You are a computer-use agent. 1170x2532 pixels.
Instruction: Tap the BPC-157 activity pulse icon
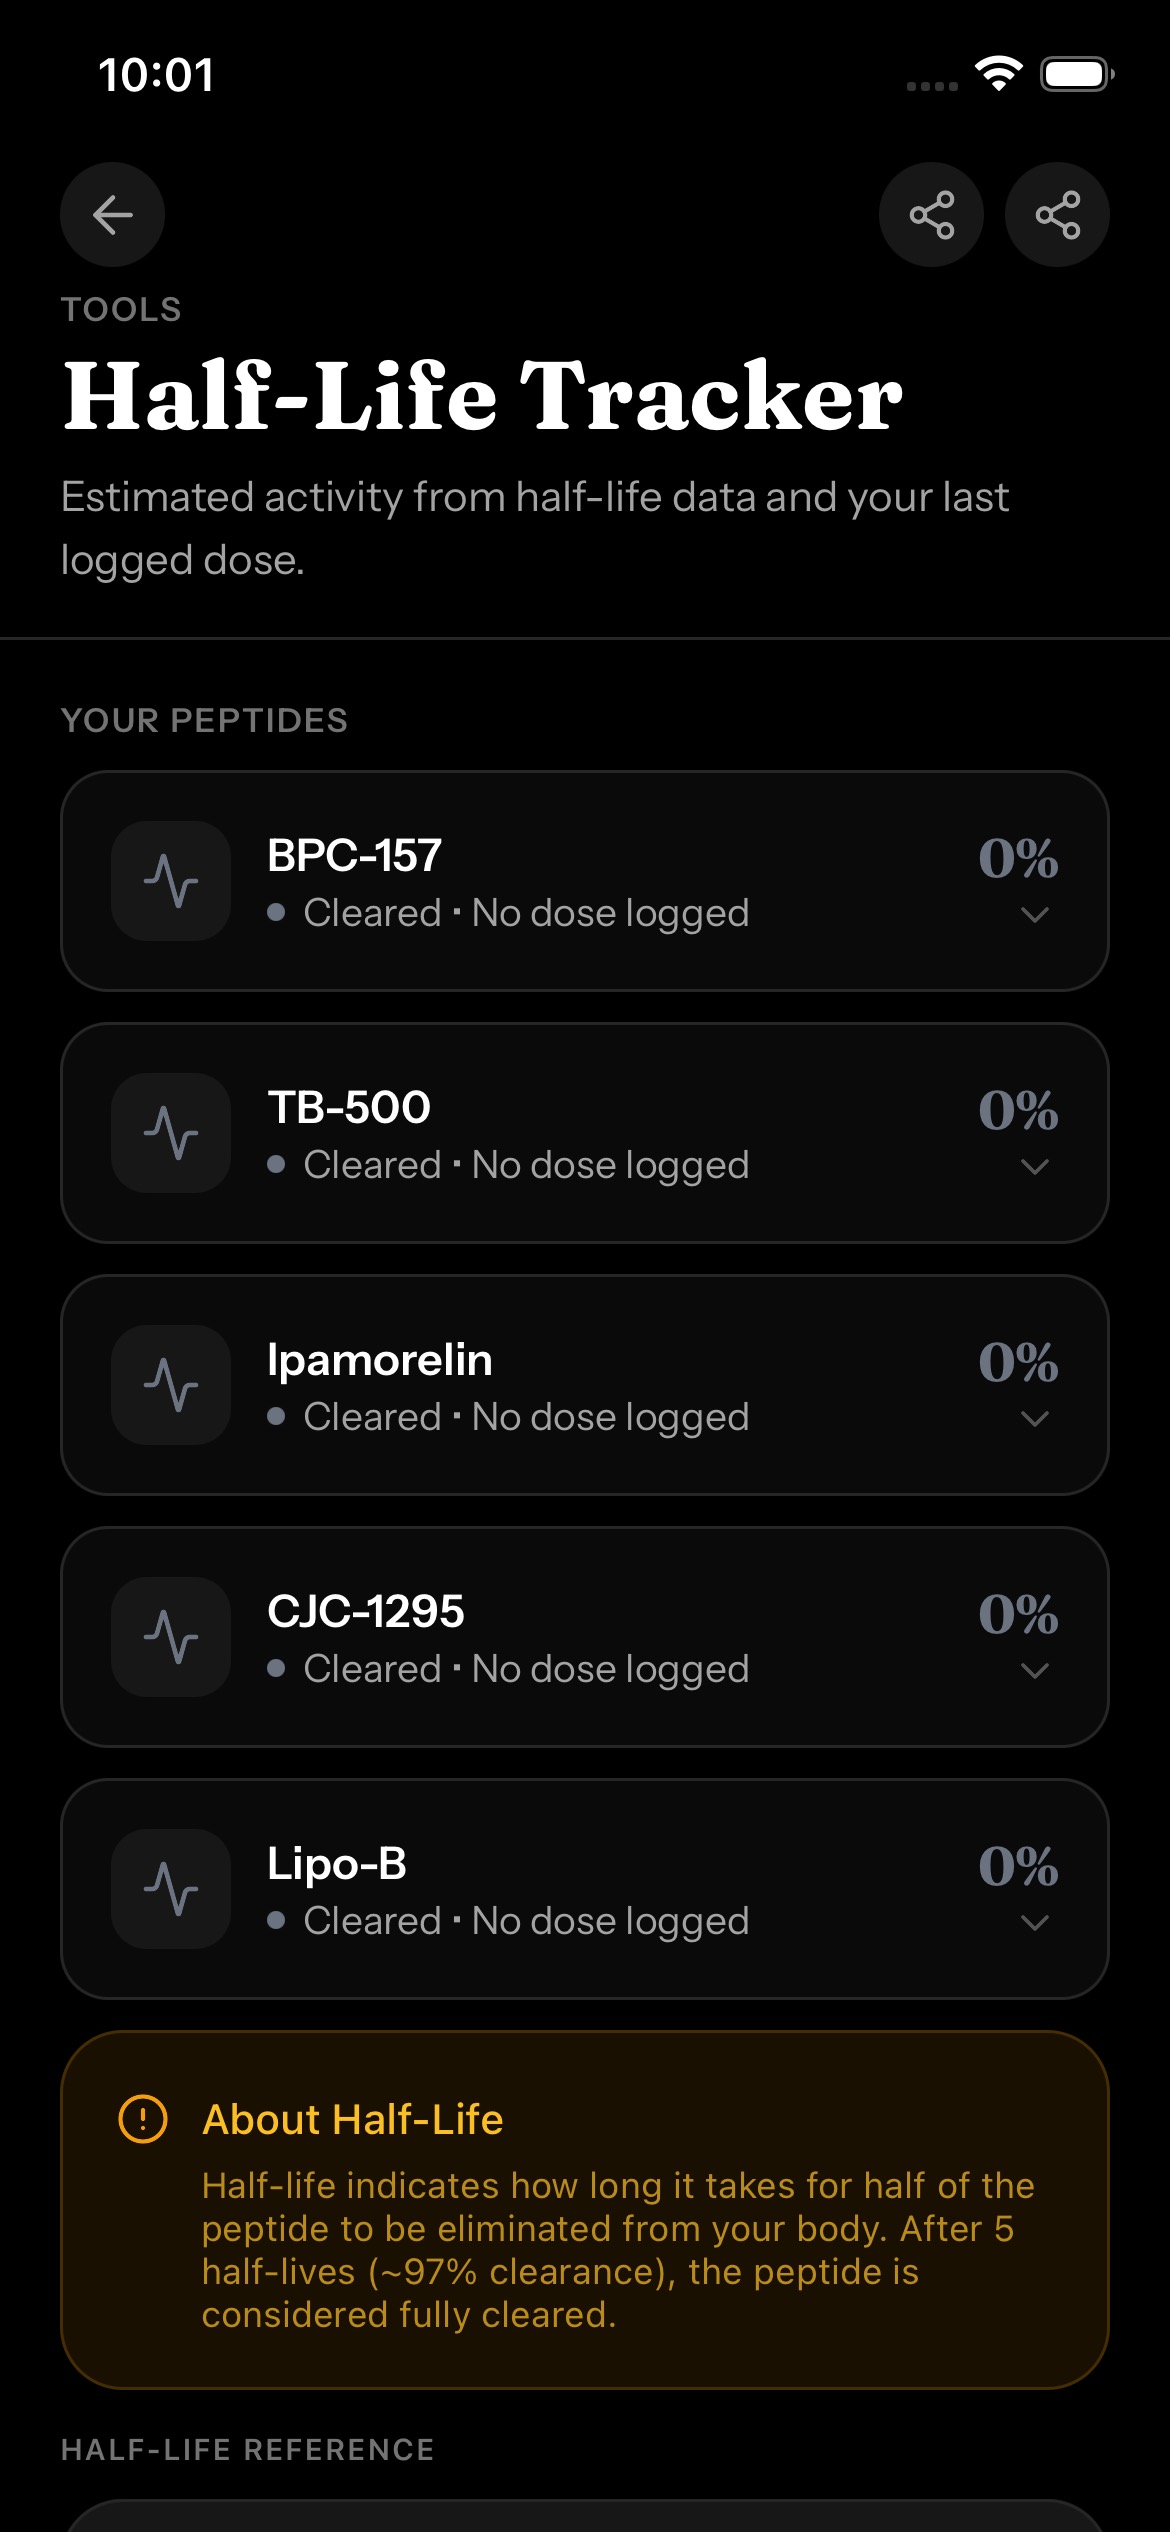point(171,881)
